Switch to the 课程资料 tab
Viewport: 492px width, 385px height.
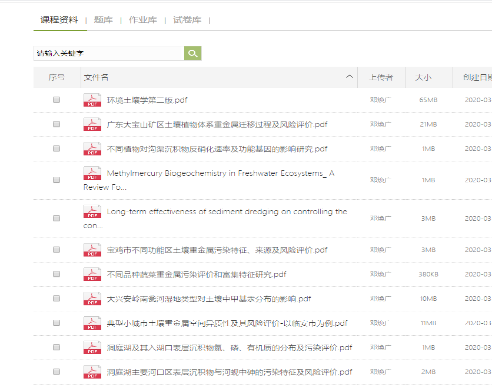59,20
